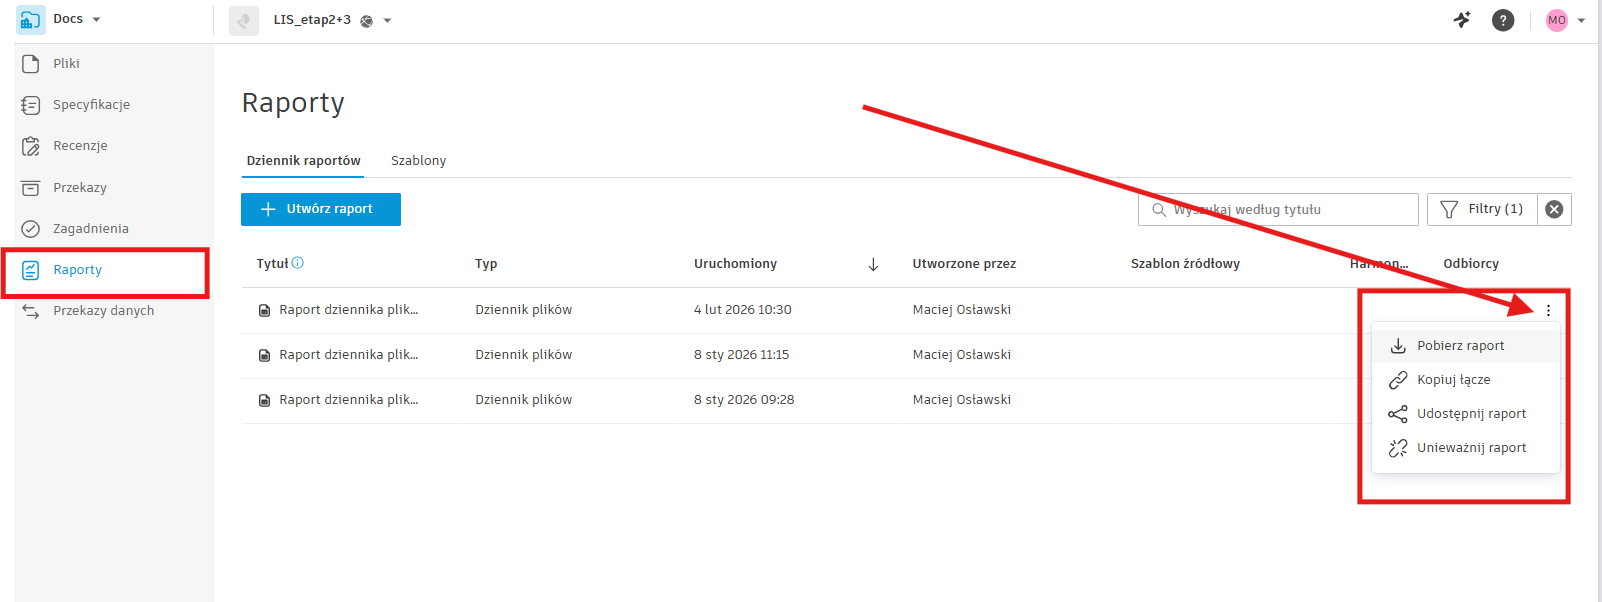Open the MO user account menu
Viewport: 1602px width, 602px height.
tap(1565, 20)
